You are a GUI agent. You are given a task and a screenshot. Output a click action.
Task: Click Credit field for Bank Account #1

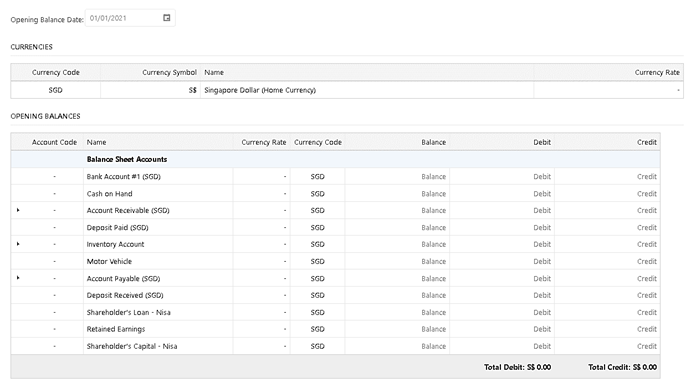(x=607, y=177)
